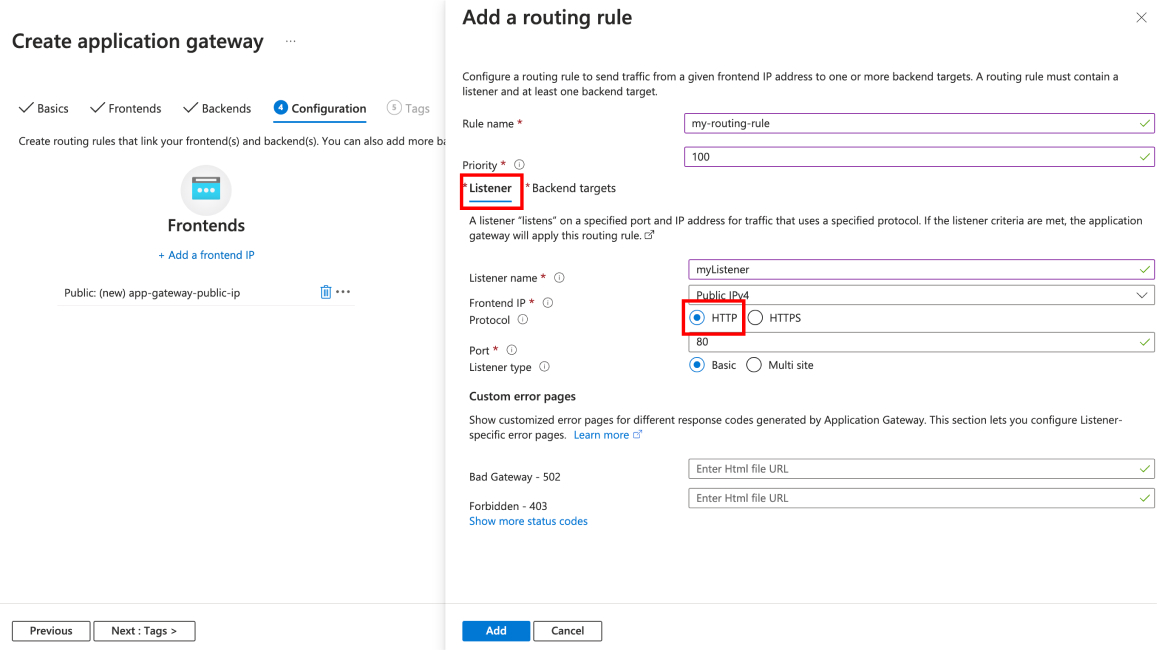Click the Add a frontend IP link
Viewport: 1157px width, 650px height.
point(206,254)
